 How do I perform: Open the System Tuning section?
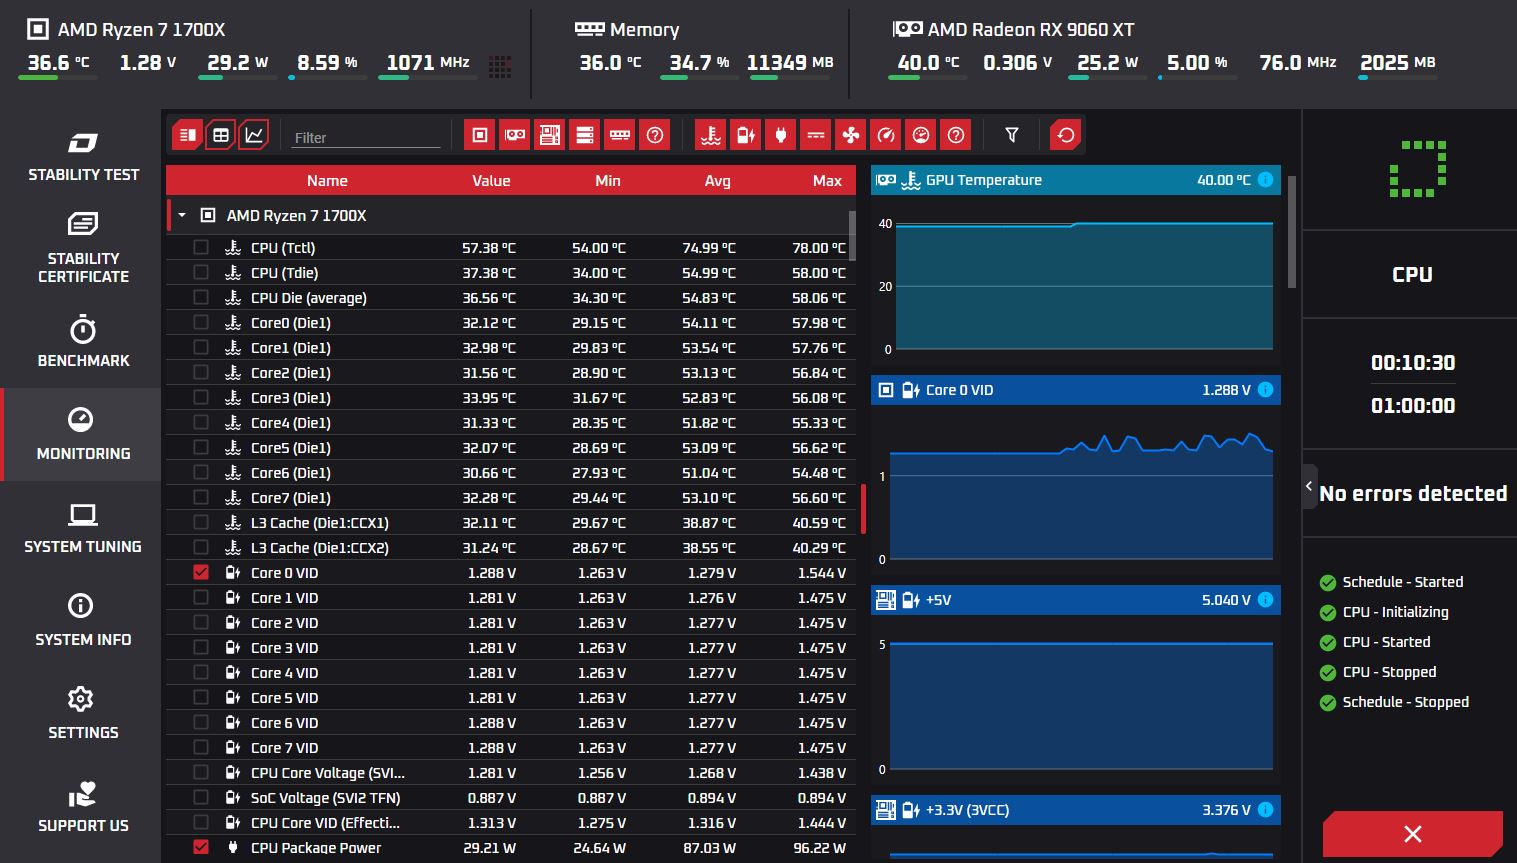click(83, 528)
